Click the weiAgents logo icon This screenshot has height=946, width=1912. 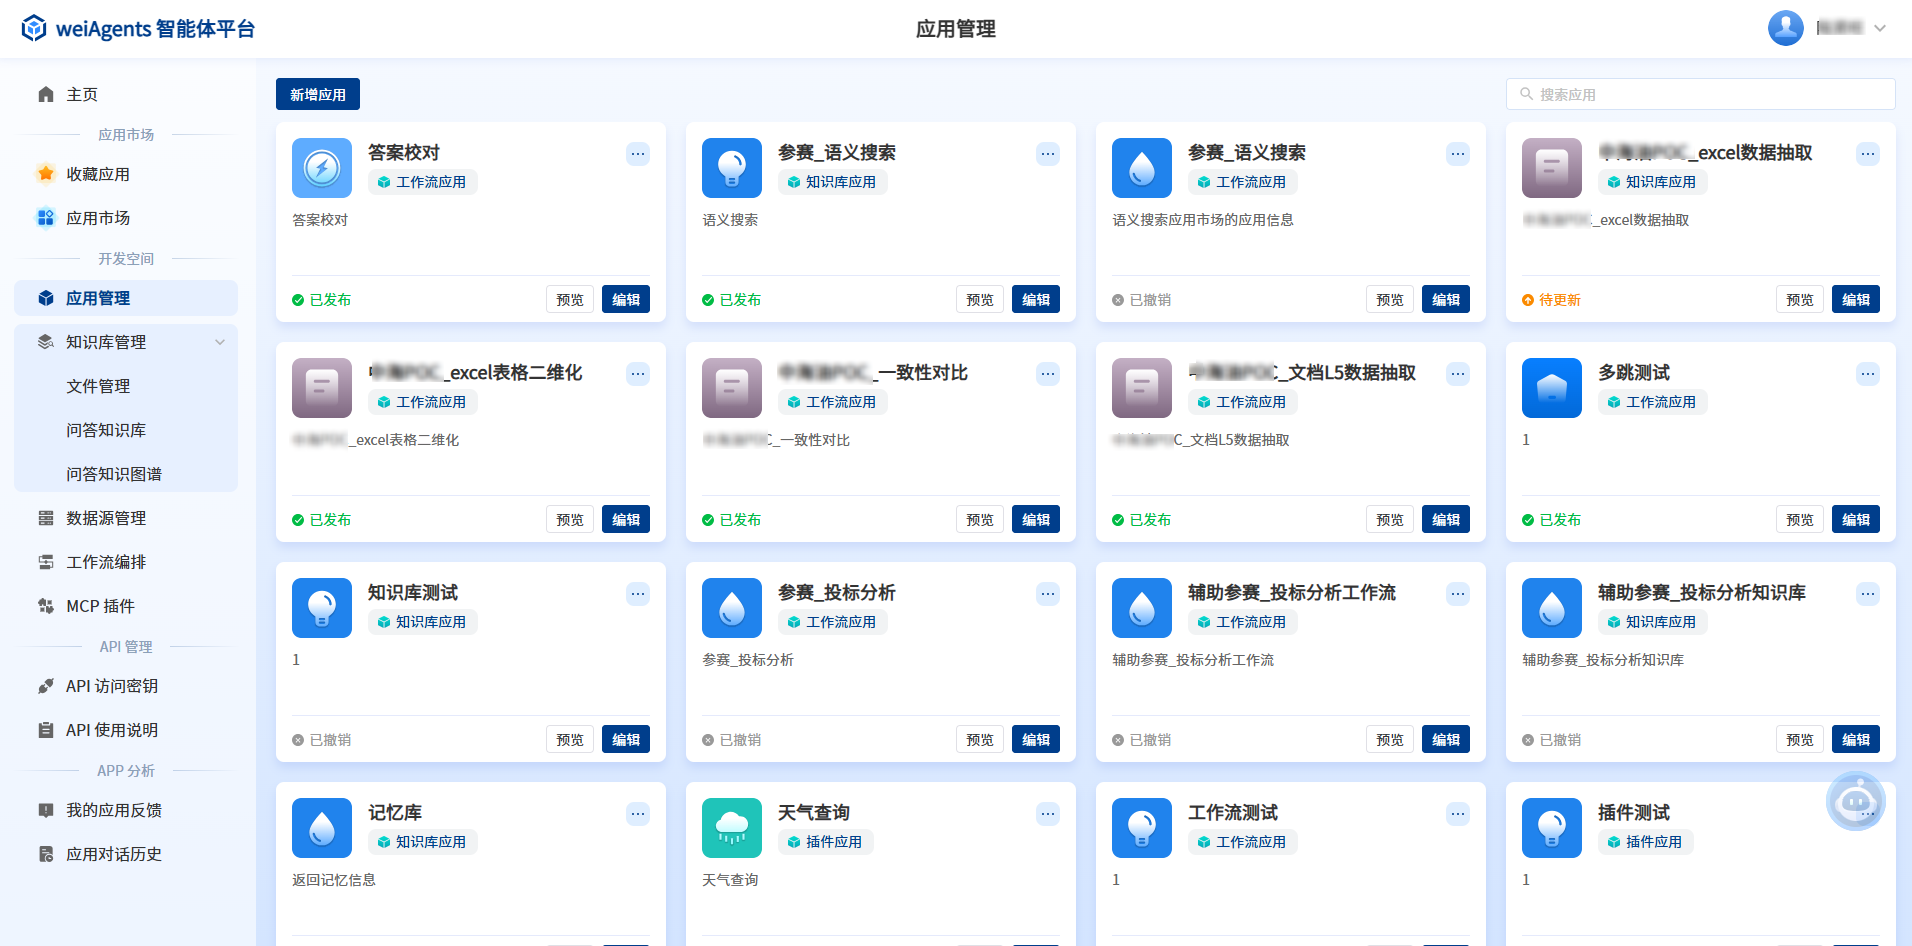point(34,28)
